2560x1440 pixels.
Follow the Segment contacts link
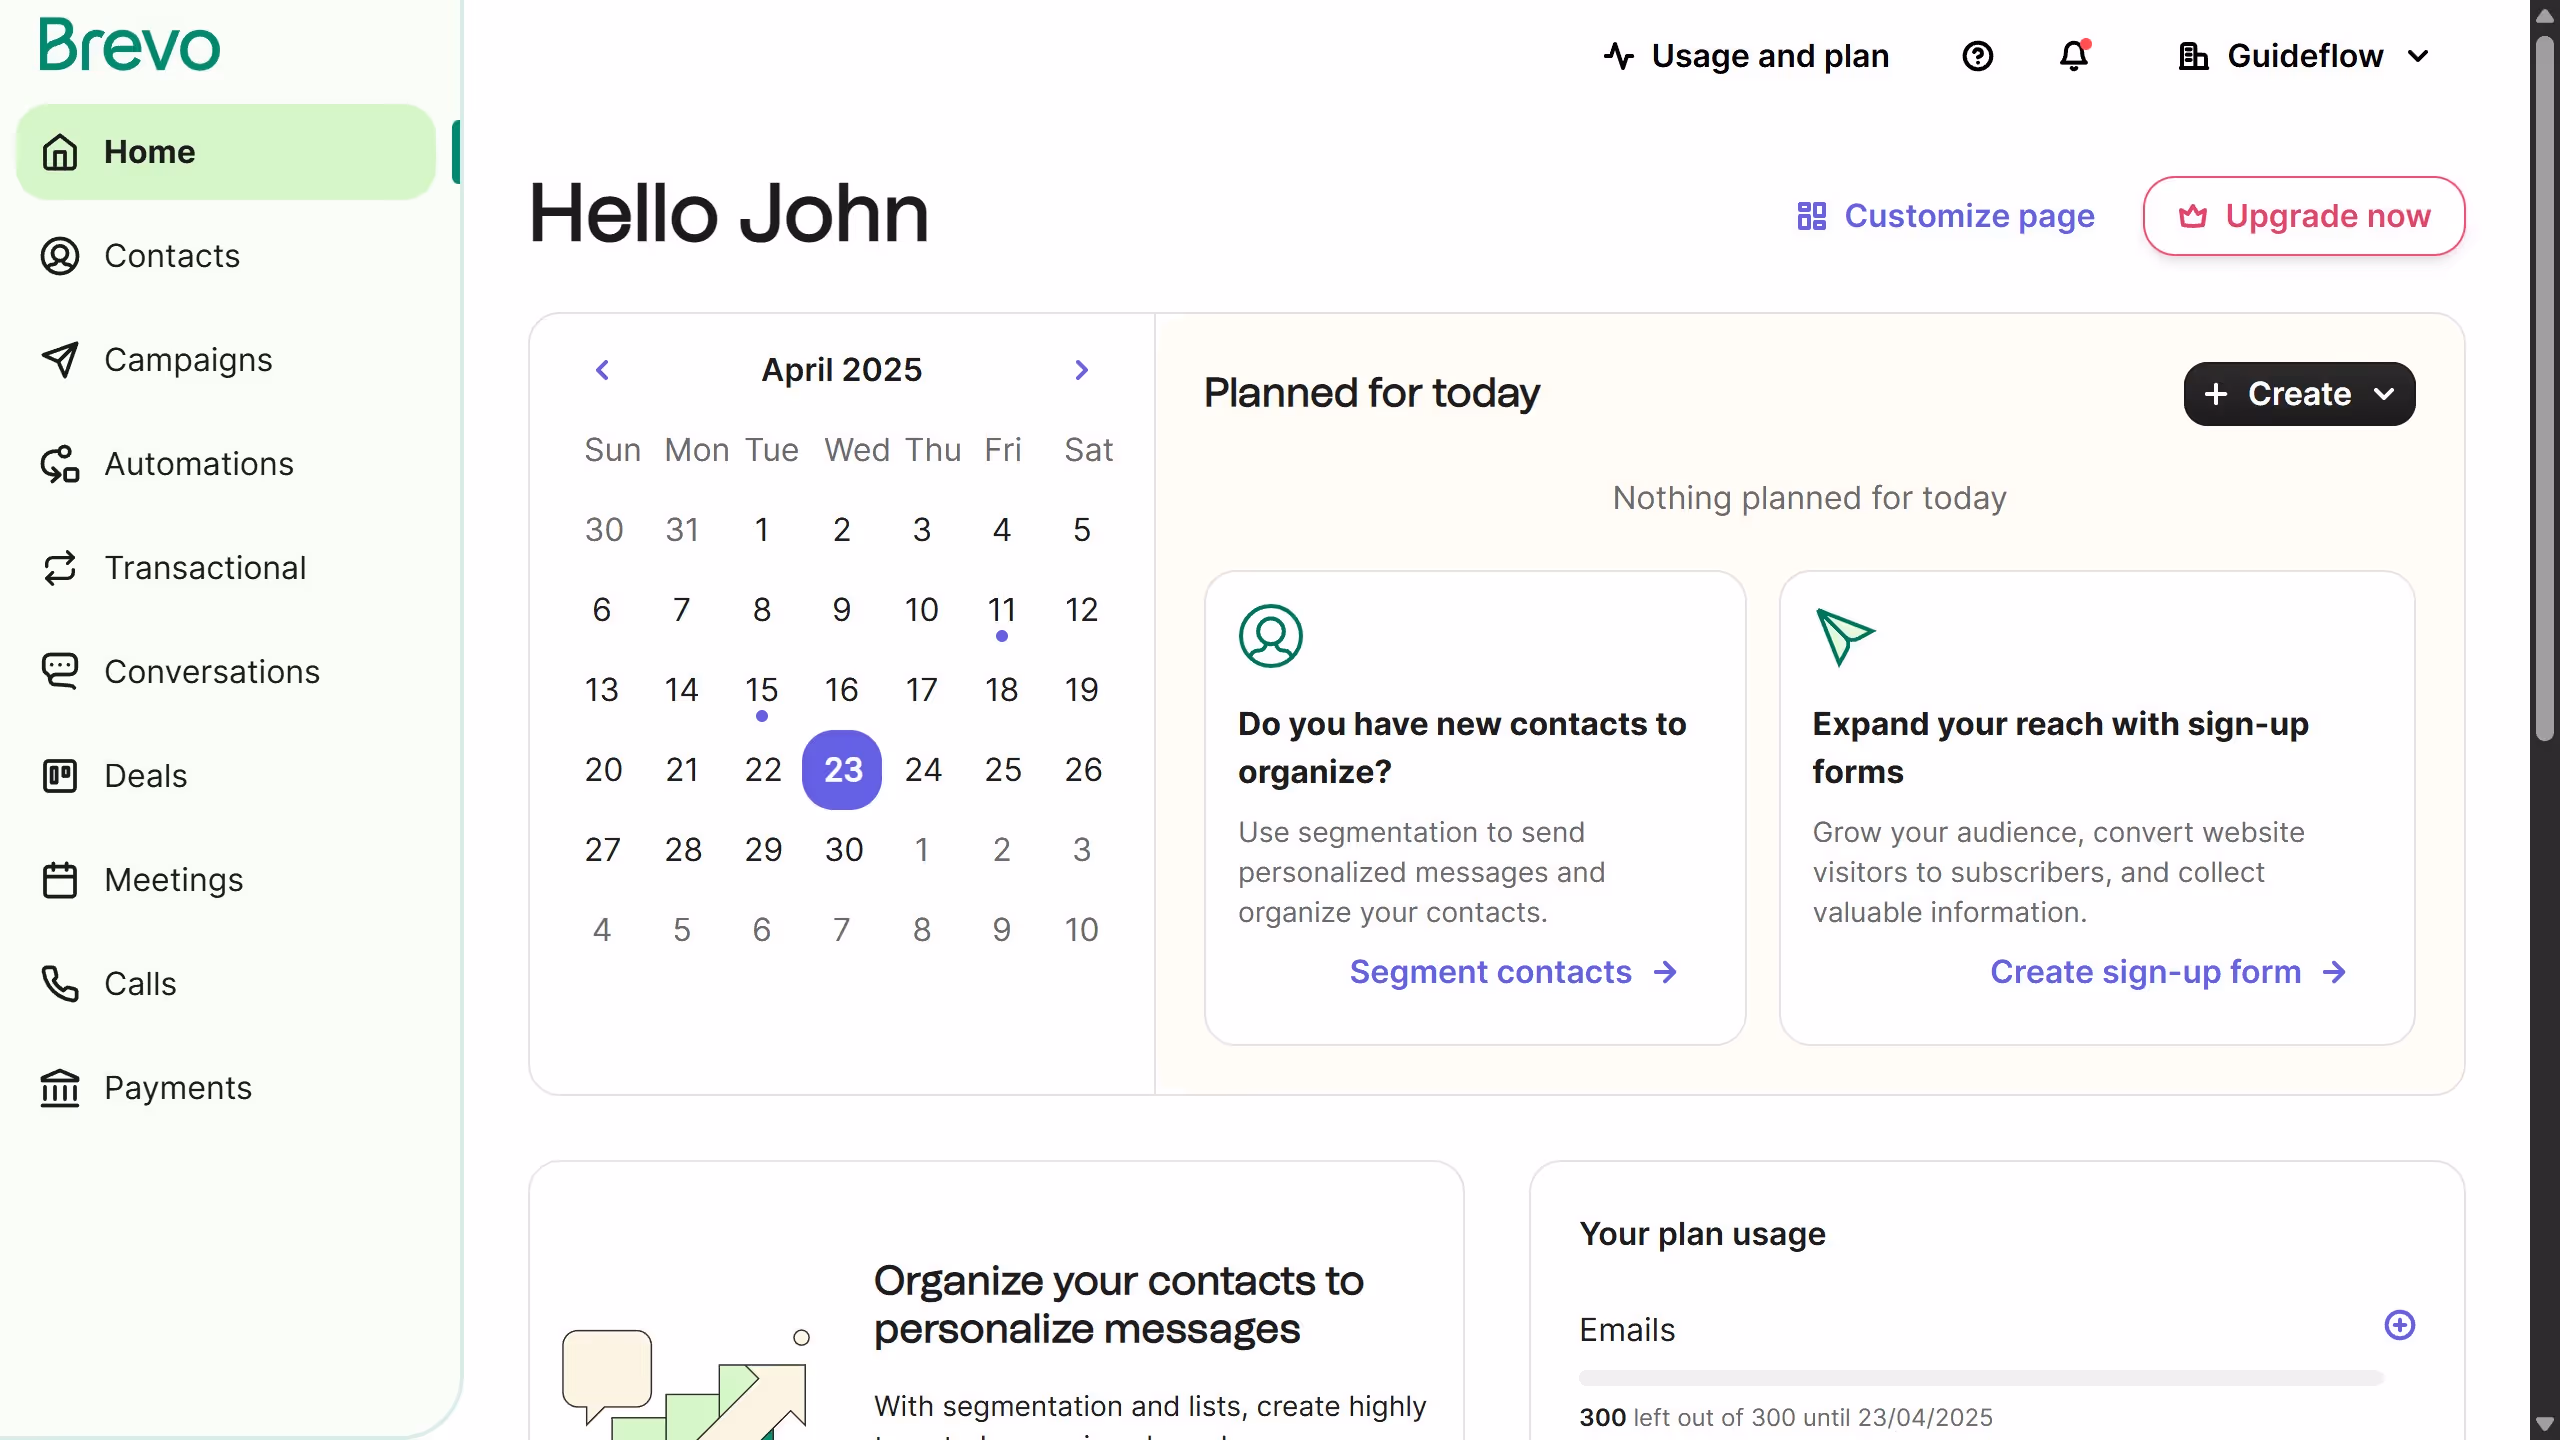point(1490,971)
